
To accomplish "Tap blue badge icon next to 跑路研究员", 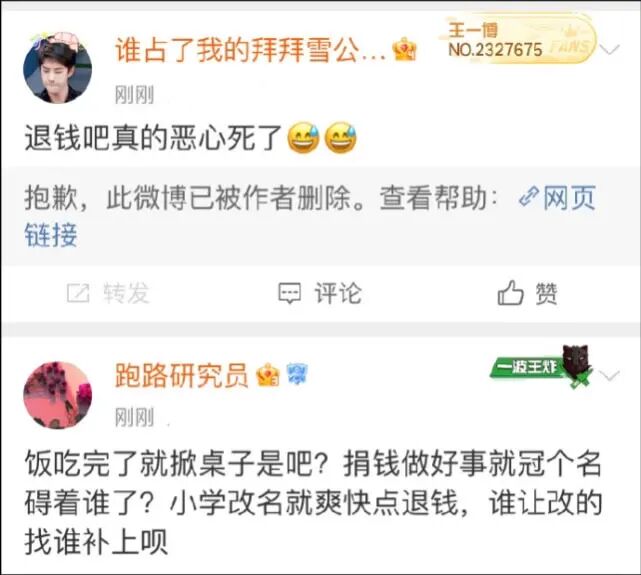I will [297, 374].
